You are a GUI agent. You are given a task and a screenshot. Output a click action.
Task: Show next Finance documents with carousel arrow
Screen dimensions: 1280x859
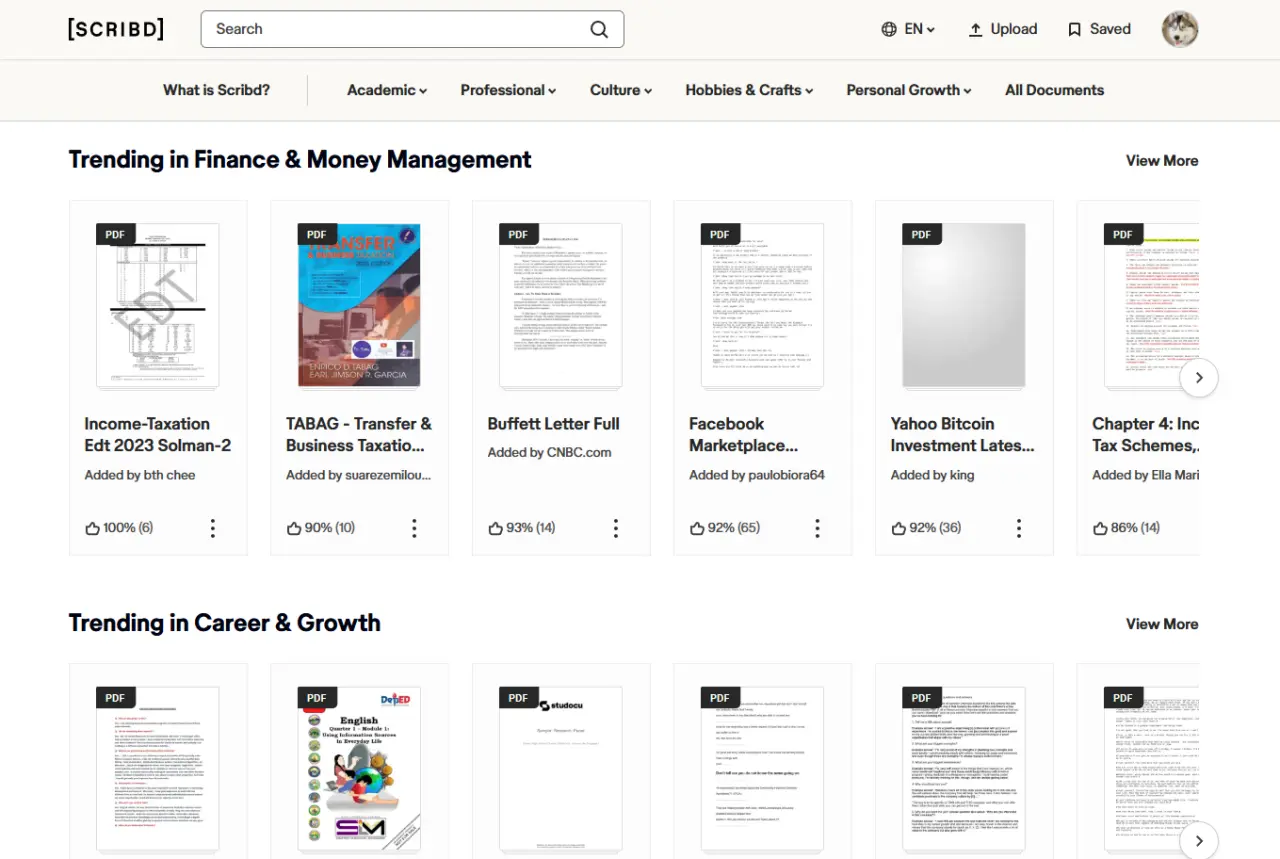tap(1199, 378)
